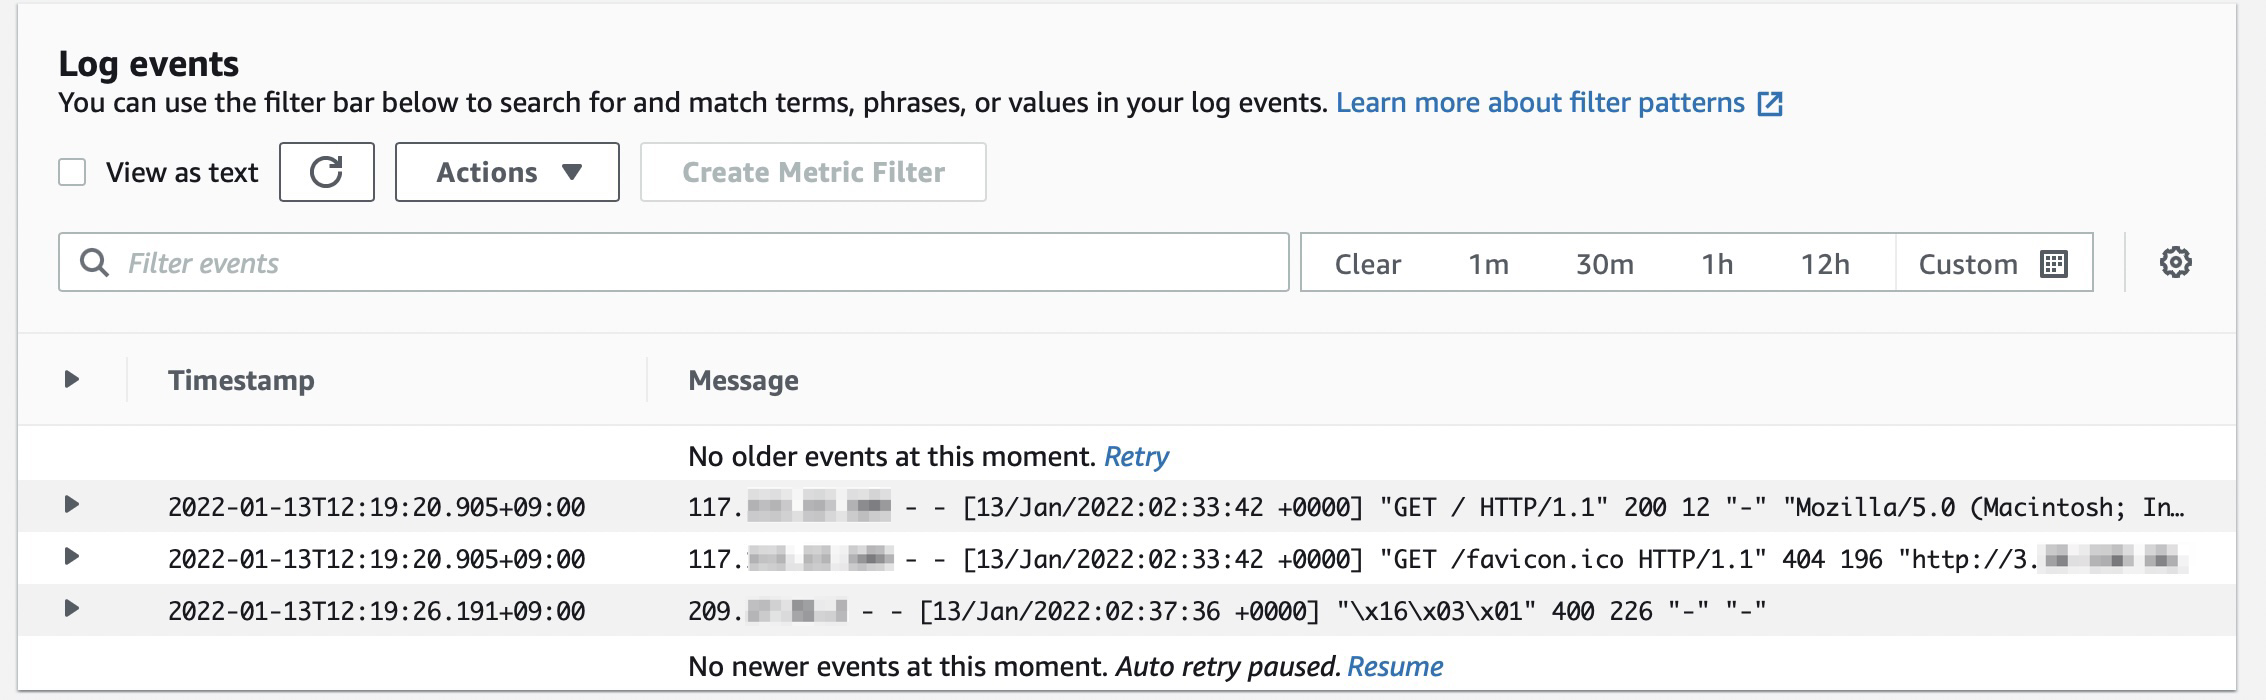
Task: Click the refresh log events icon button
Action: tap(326, 172)
